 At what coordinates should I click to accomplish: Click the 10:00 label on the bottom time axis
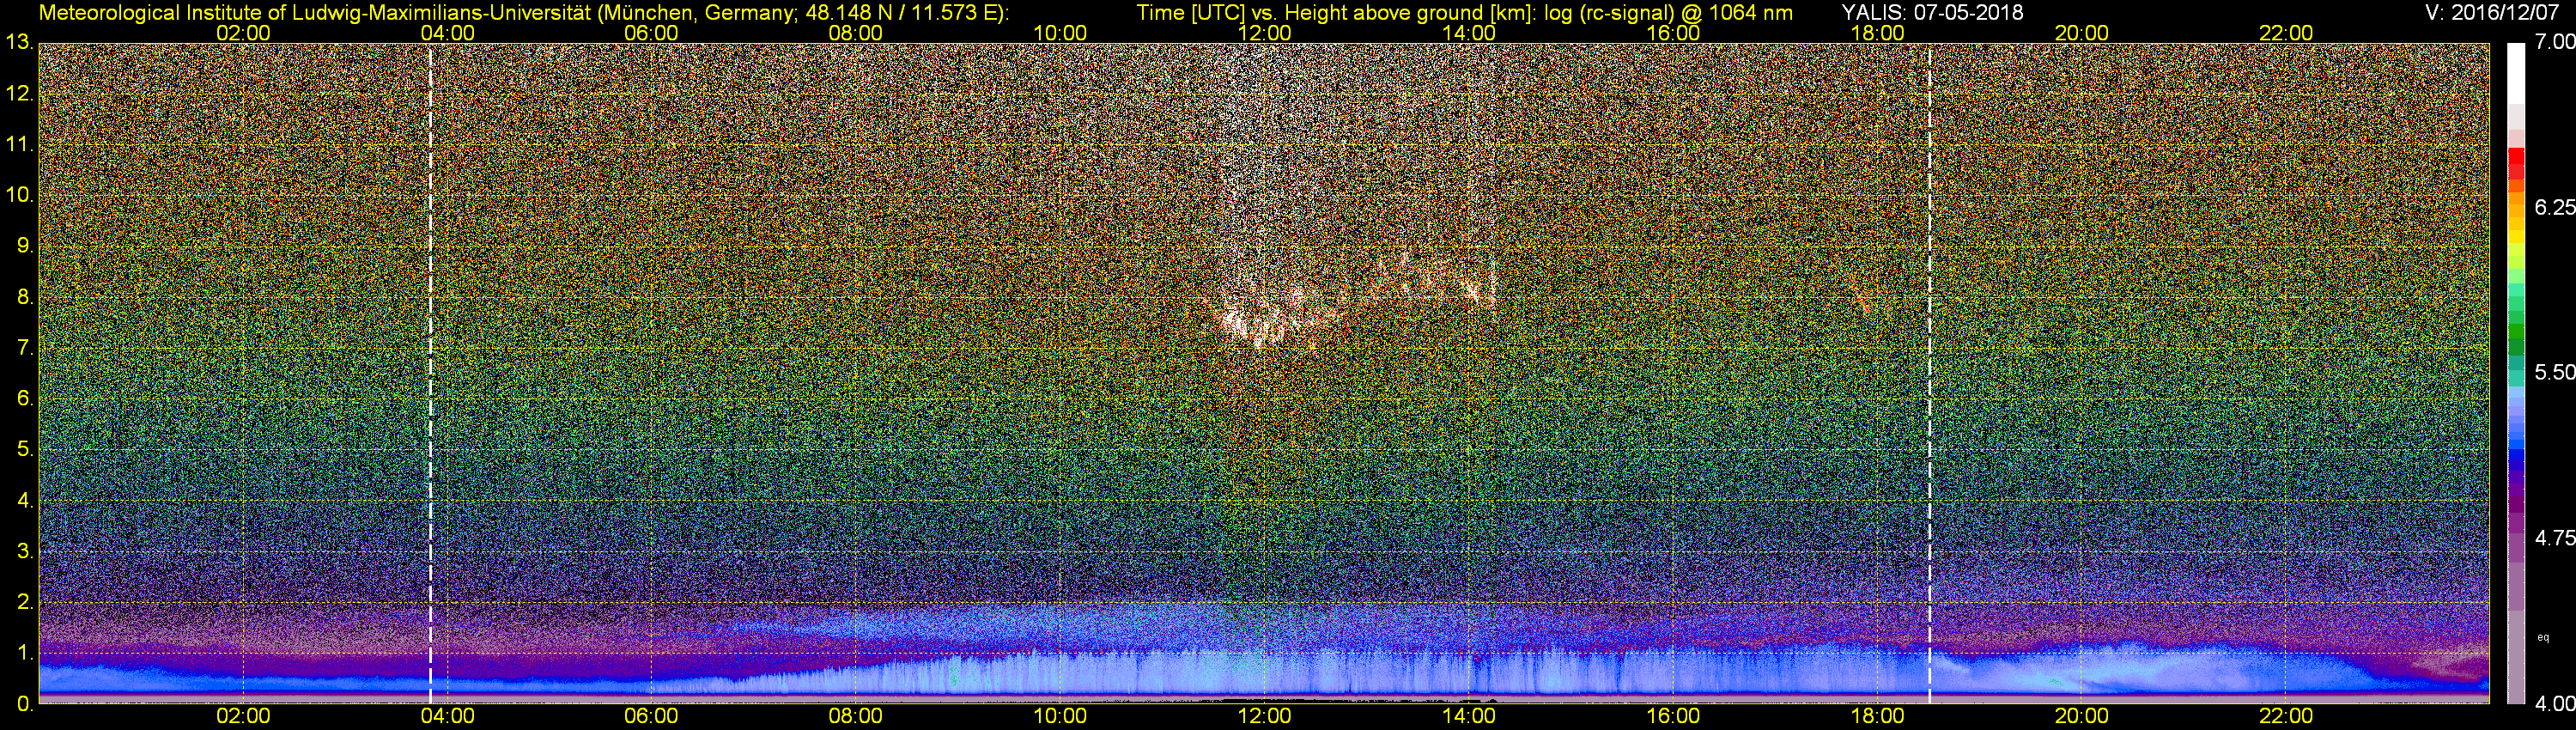pos(1060,717)
